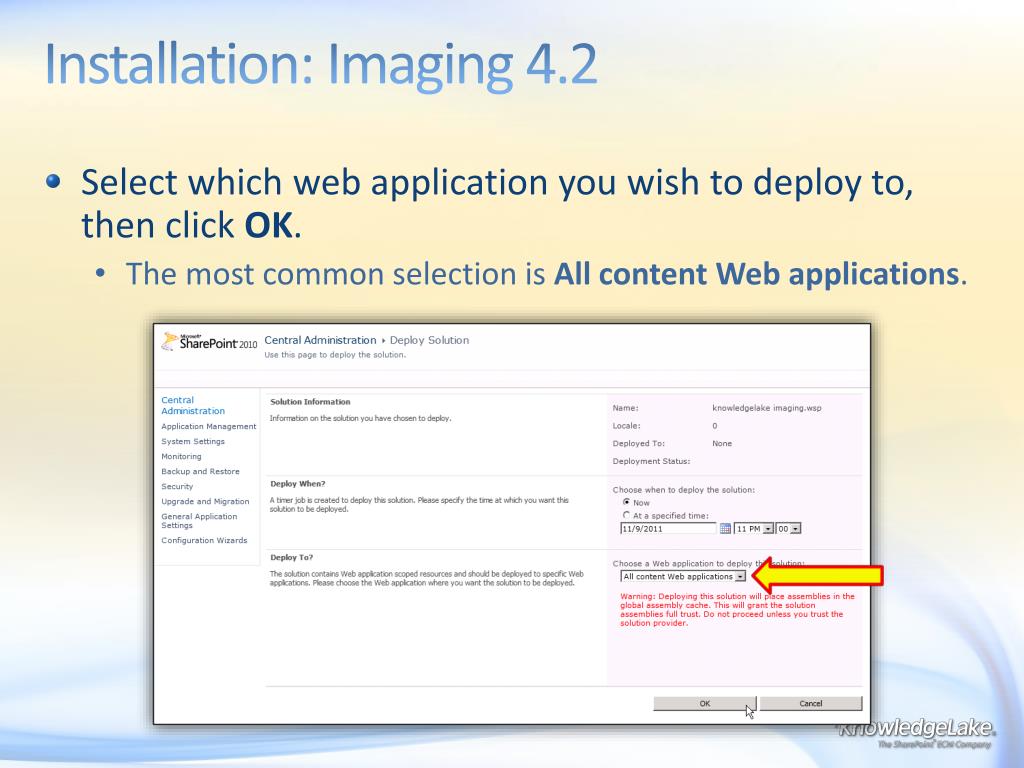The width and height of the screenshot is (1024, 768).
Task: Open General Application Settings
Action: tap(199, 520)
